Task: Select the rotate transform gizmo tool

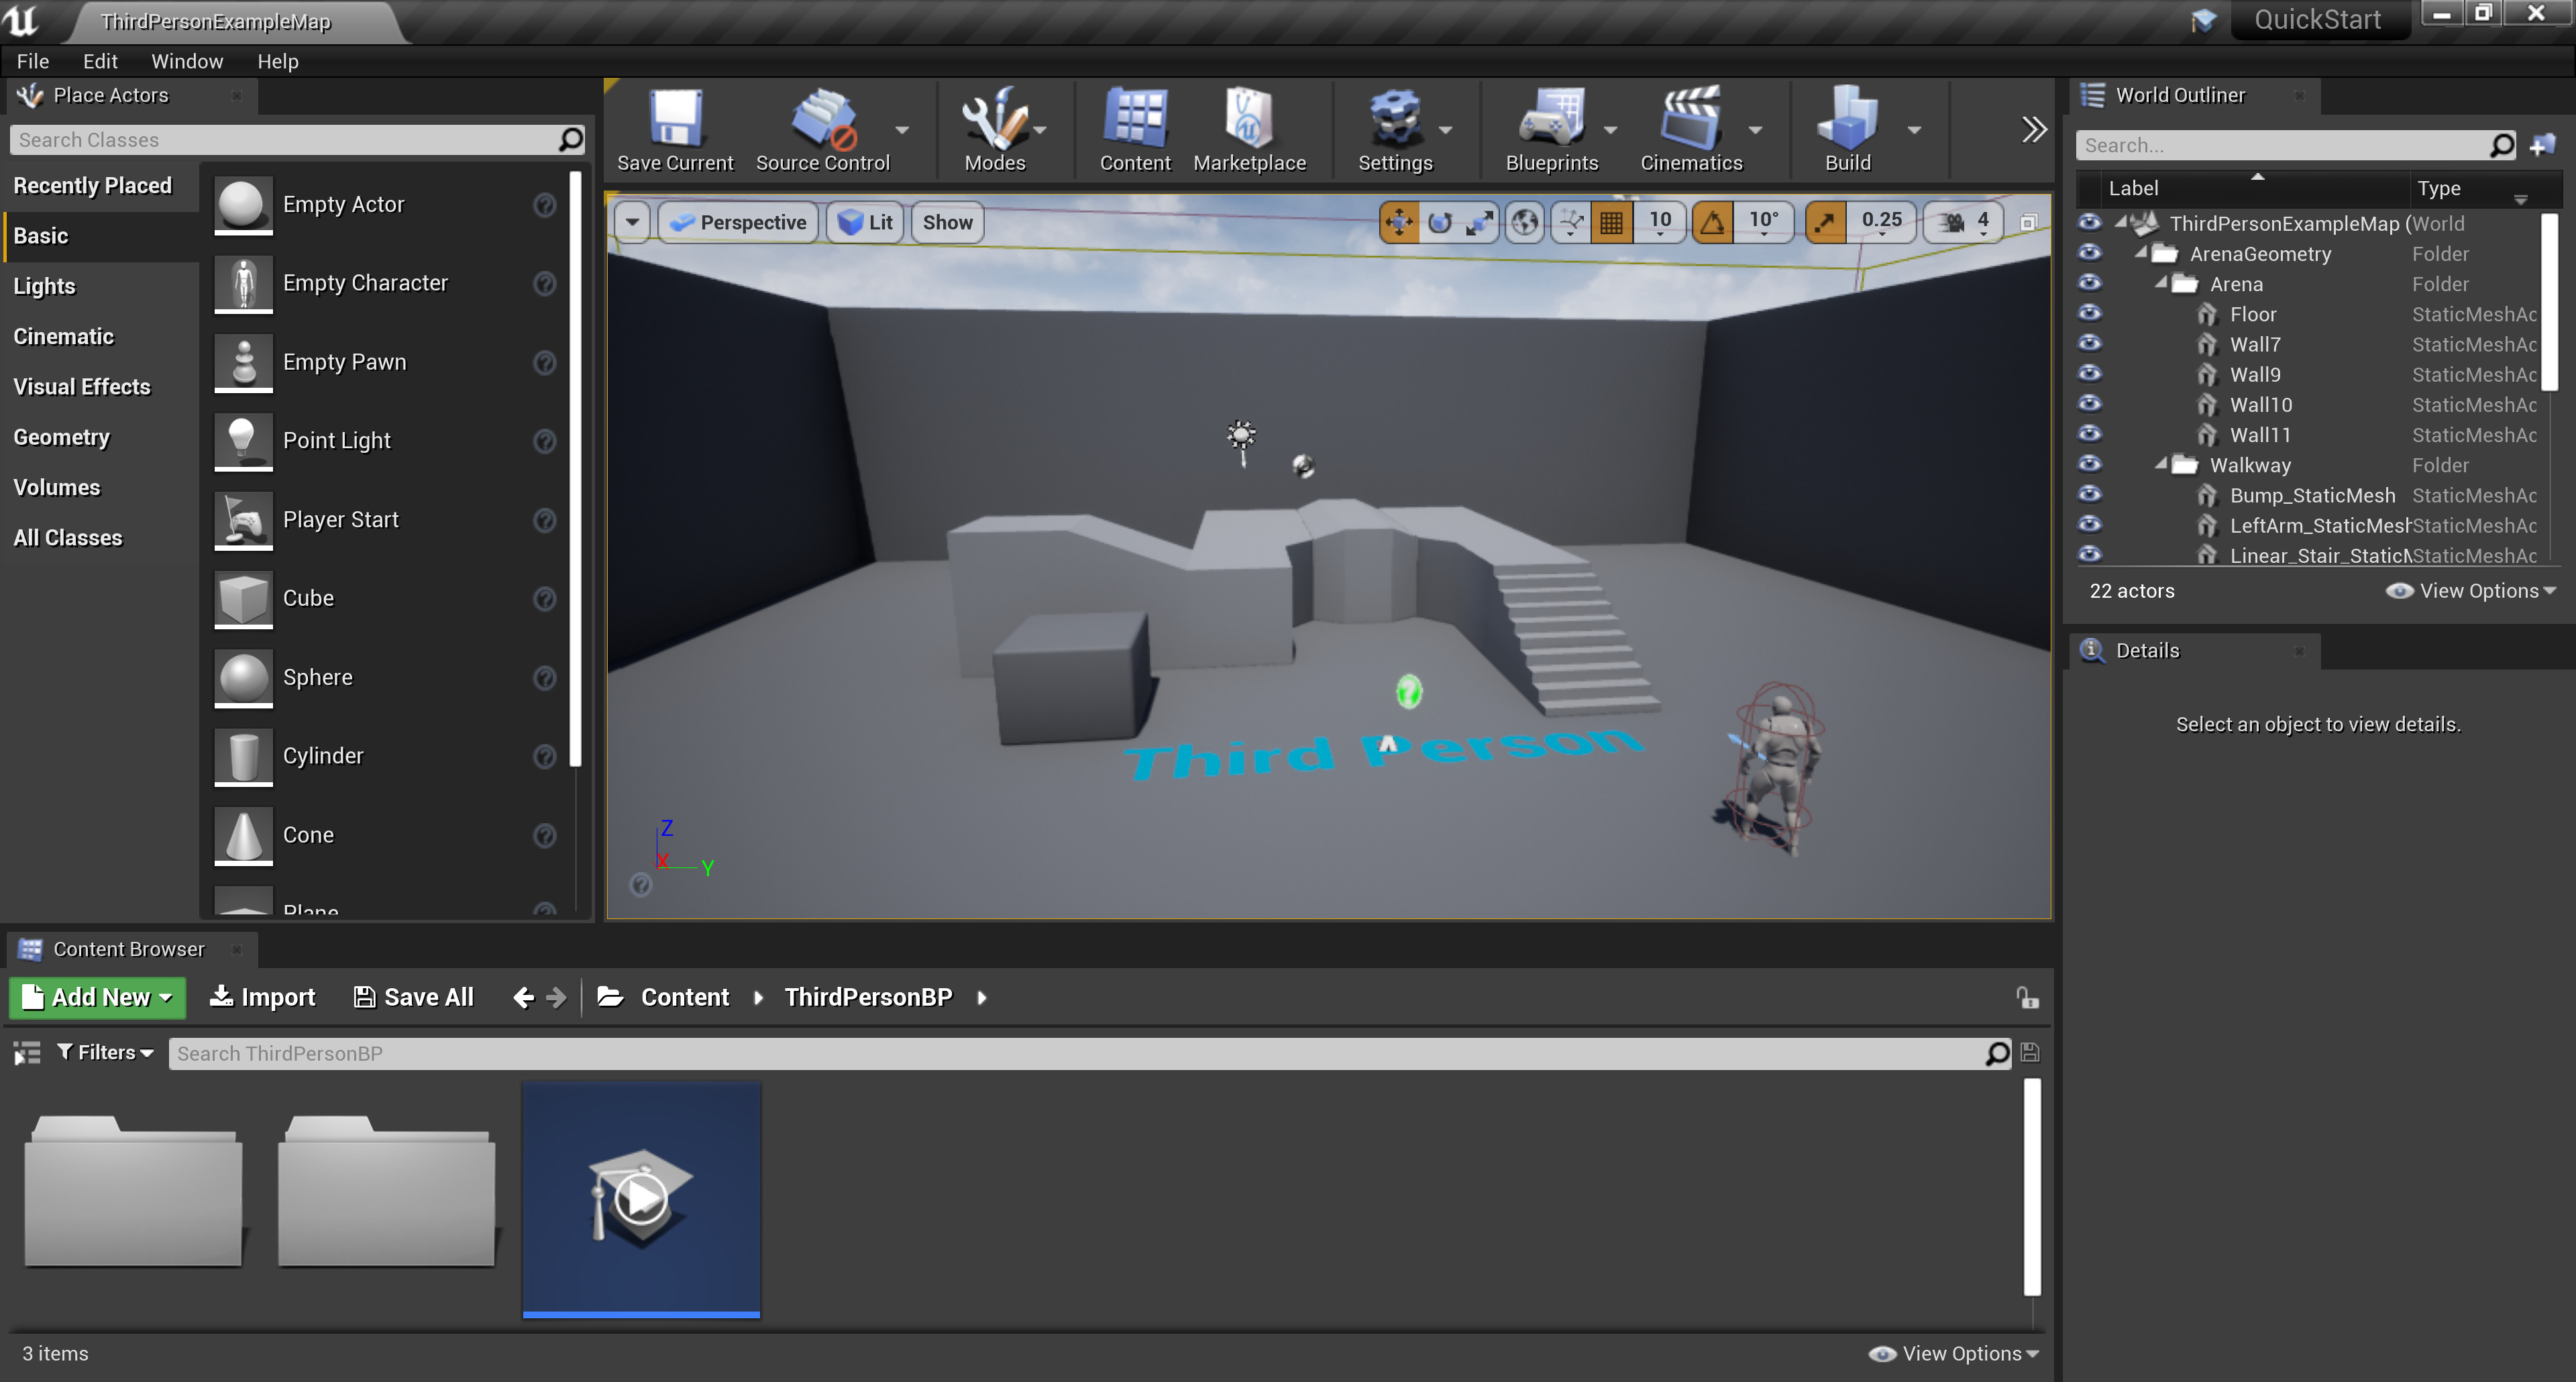Action: point(1439,222)
